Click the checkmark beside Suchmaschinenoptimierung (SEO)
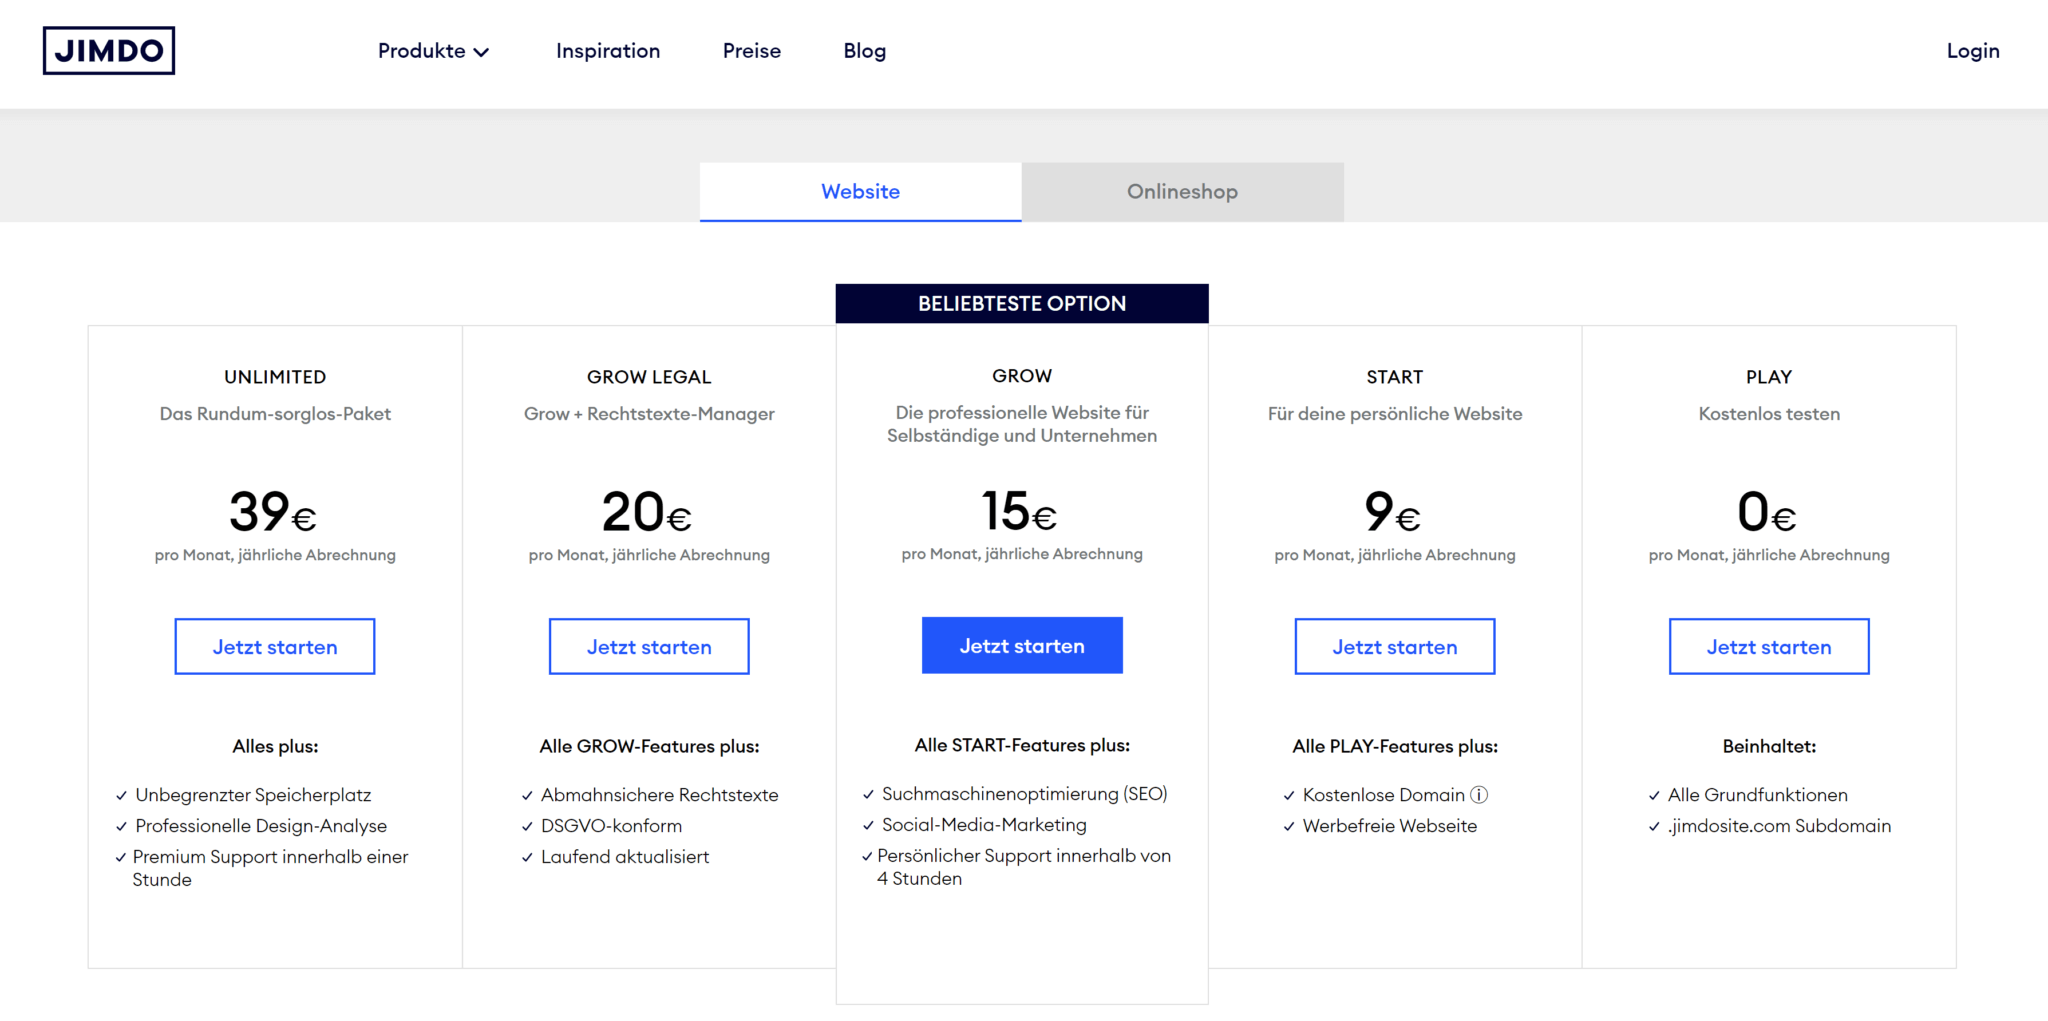Screen dimensions: 2048x1021 click(x=868, y=795)
